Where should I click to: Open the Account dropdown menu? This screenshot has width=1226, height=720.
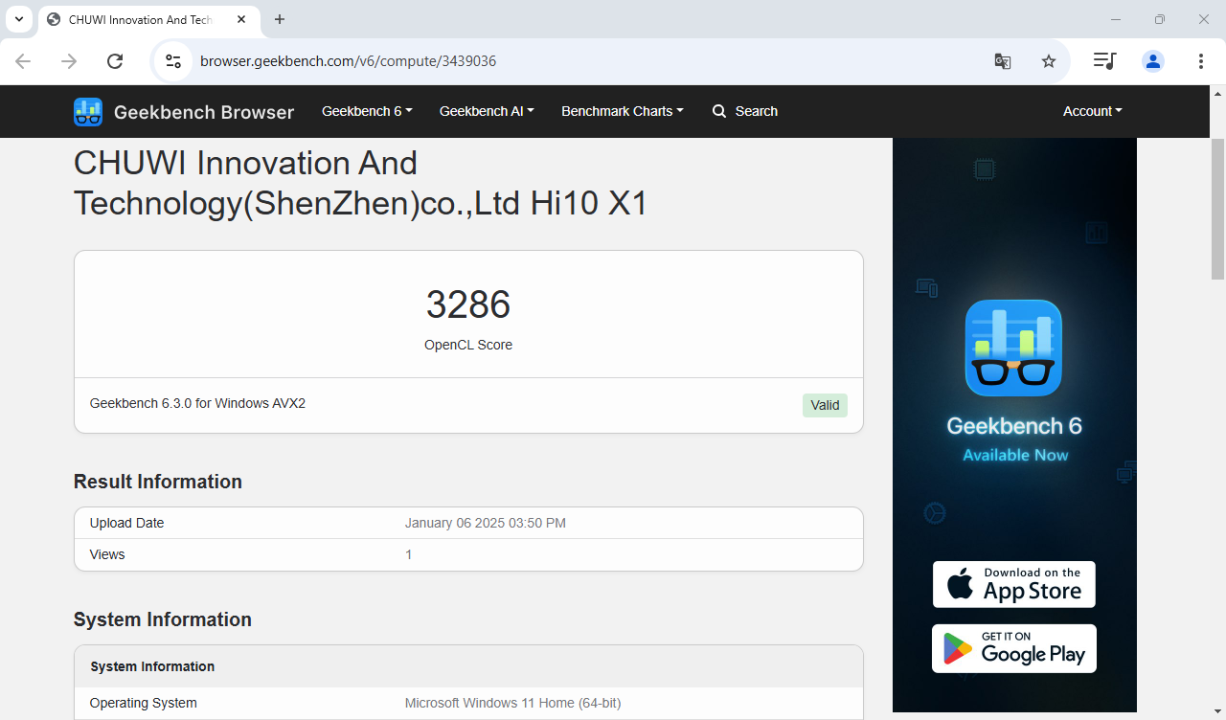click(x=1092, y=111)
